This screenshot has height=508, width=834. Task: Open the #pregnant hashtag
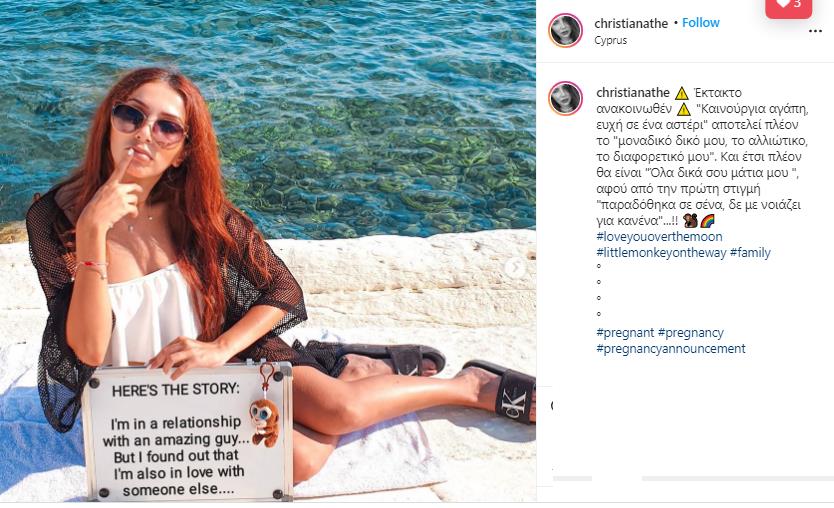[x=625, y=332]
